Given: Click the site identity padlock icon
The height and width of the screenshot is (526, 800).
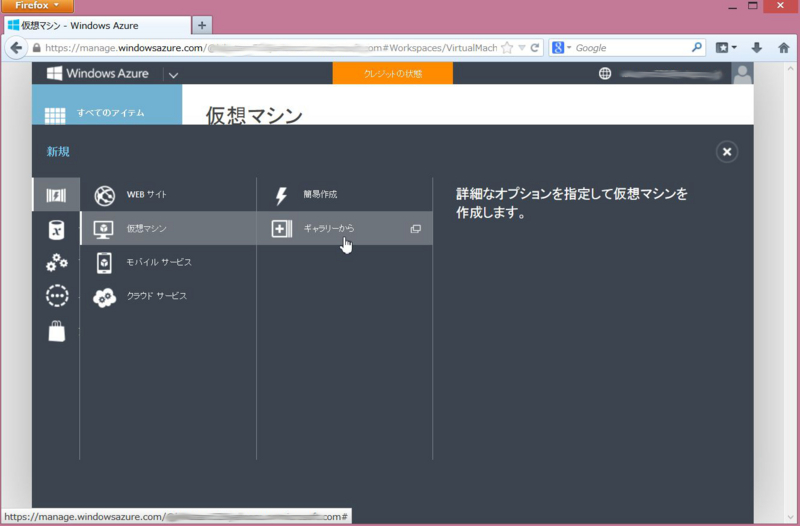Looking at the screenshot, I should tap(36, 48).
